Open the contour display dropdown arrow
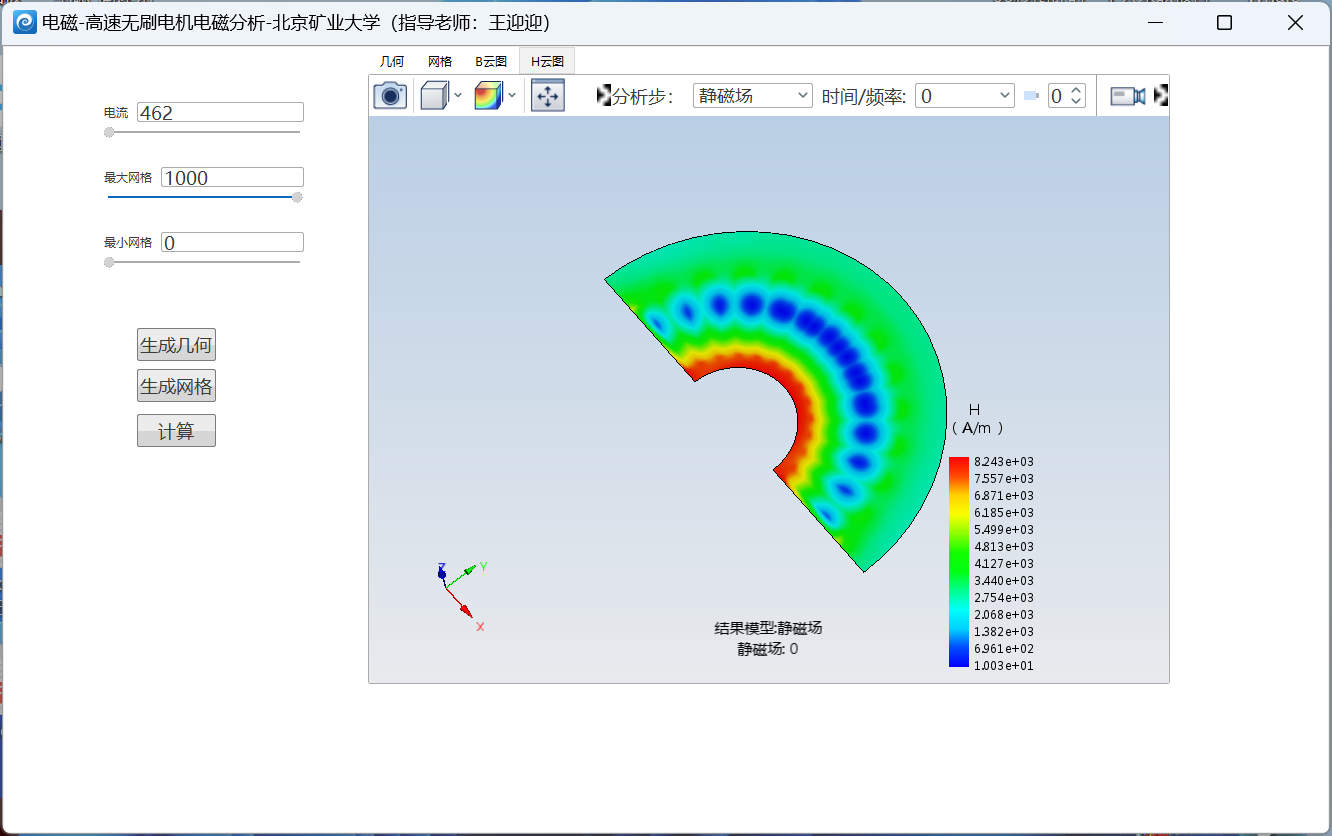Image resolution: width=1332 pixels, height=836 pixels. click(x=512, y=96)
